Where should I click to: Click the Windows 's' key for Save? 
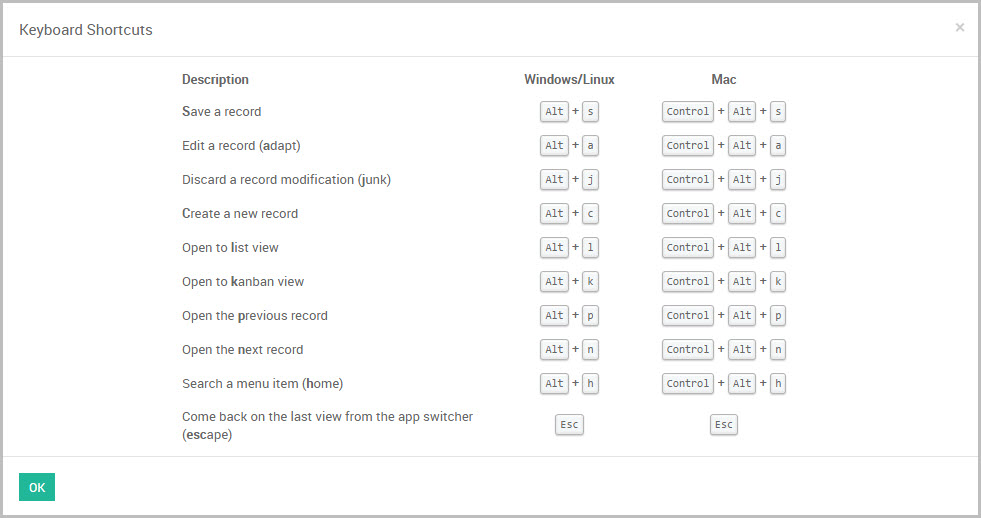pyautogui.click(x=590, y=111)
